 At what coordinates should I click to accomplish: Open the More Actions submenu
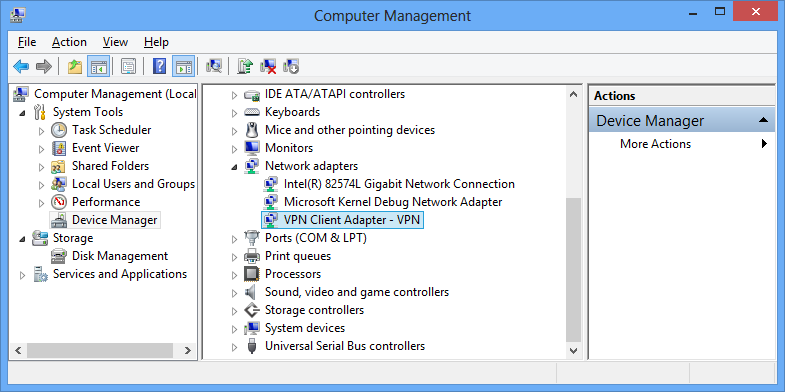coord(655,144)
